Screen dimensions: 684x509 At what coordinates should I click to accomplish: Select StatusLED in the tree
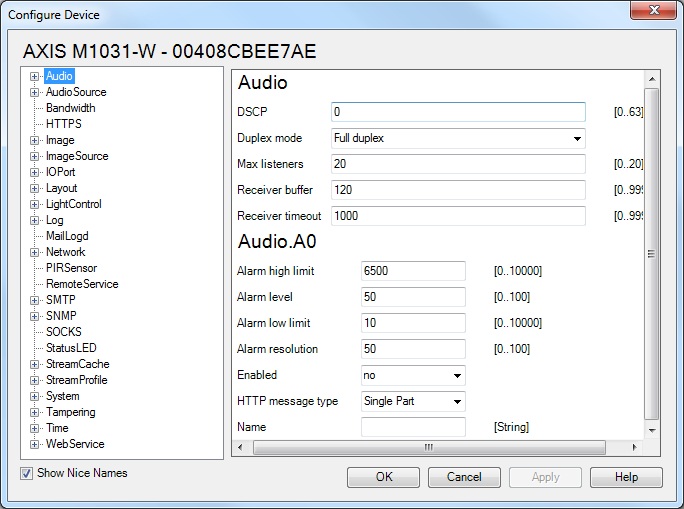[71, 348]
